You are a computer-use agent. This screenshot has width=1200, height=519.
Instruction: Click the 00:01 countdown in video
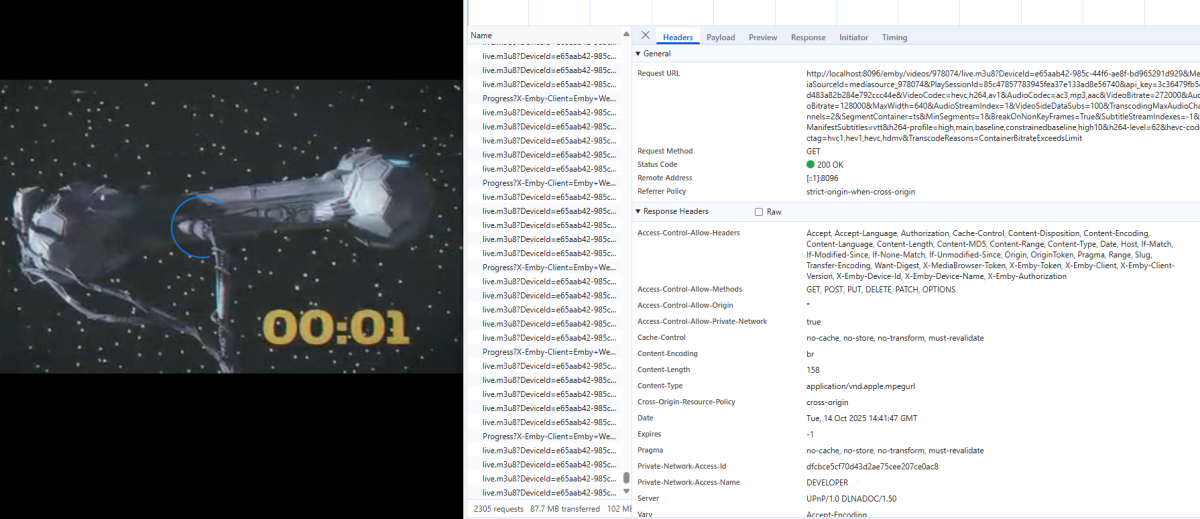click(x=336, y=327)
